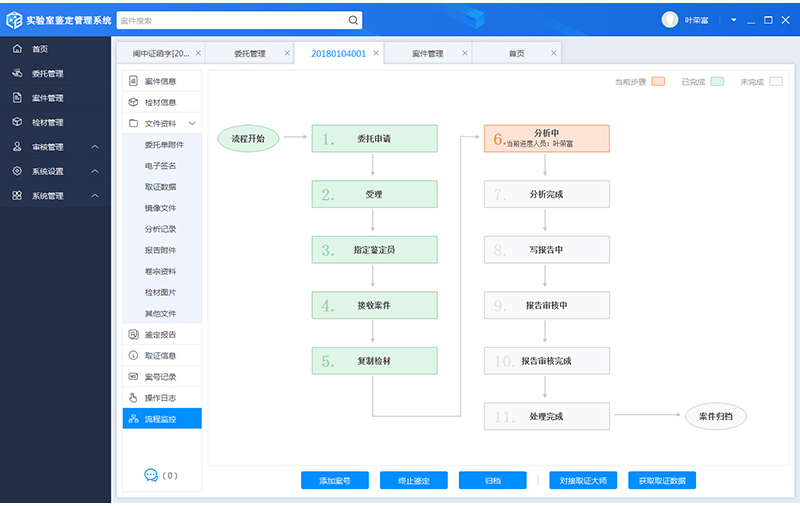
Task: Expand the 审核管理 sidebar group
Action: (x=95, y=147)
